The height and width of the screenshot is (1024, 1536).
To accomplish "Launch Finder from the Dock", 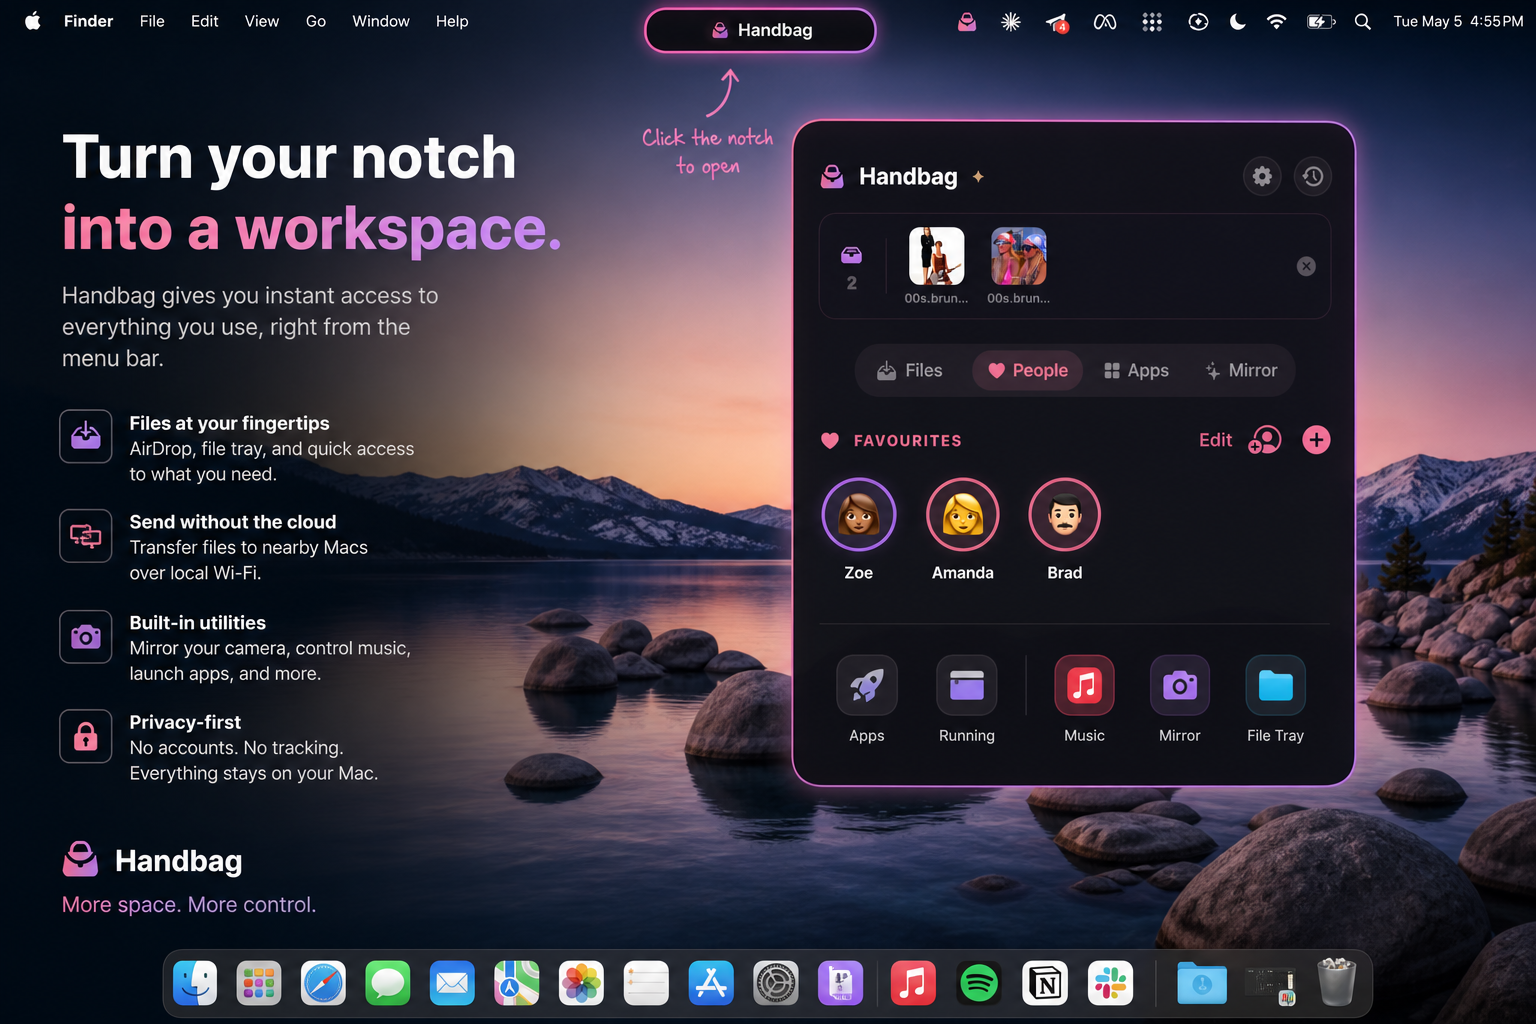I will (195, 984).
